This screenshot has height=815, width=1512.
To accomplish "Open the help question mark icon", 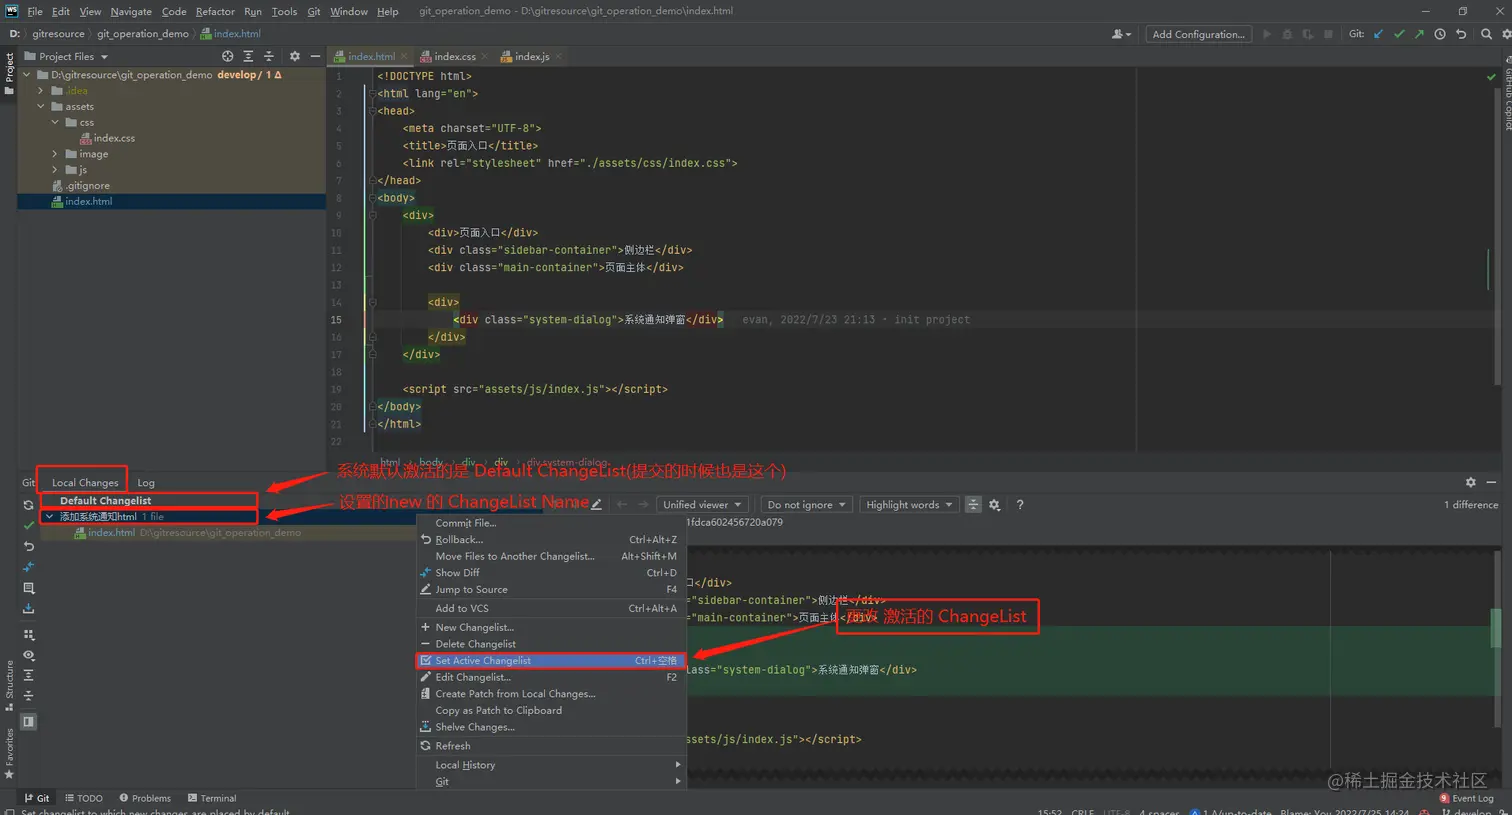I will (x=1019, y=505).
